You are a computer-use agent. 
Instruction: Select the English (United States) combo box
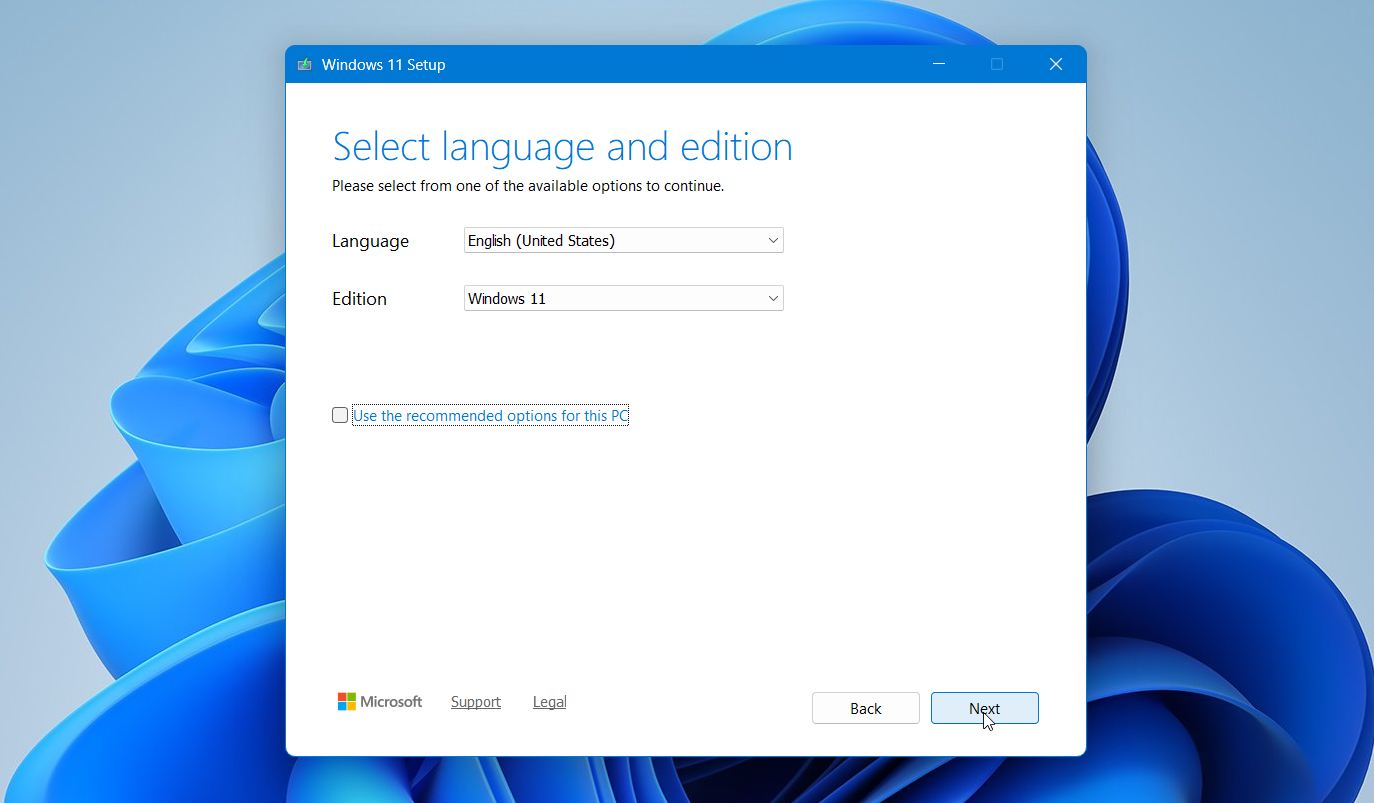pos(610,241)
